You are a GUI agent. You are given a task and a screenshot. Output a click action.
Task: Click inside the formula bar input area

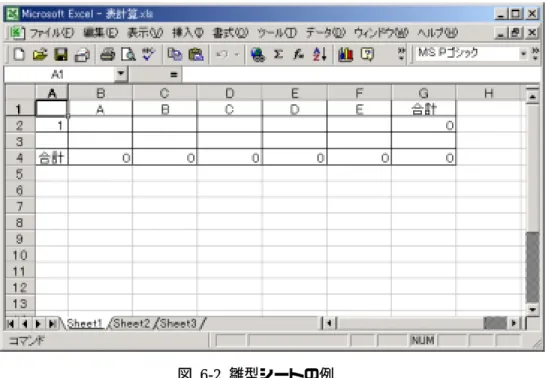[x=361, y=75]
